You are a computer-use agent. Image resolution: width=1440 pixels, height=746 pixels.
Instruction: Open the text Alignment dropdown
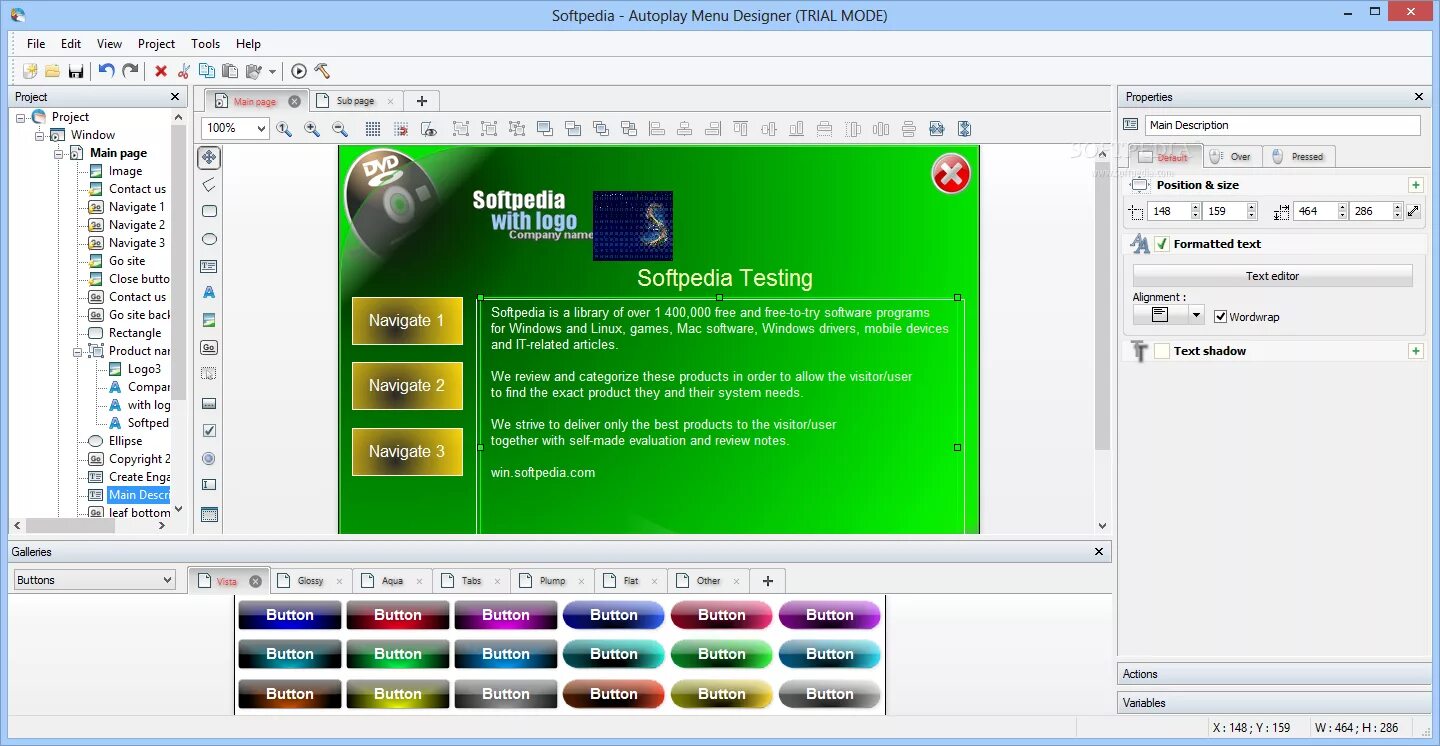1196,315
